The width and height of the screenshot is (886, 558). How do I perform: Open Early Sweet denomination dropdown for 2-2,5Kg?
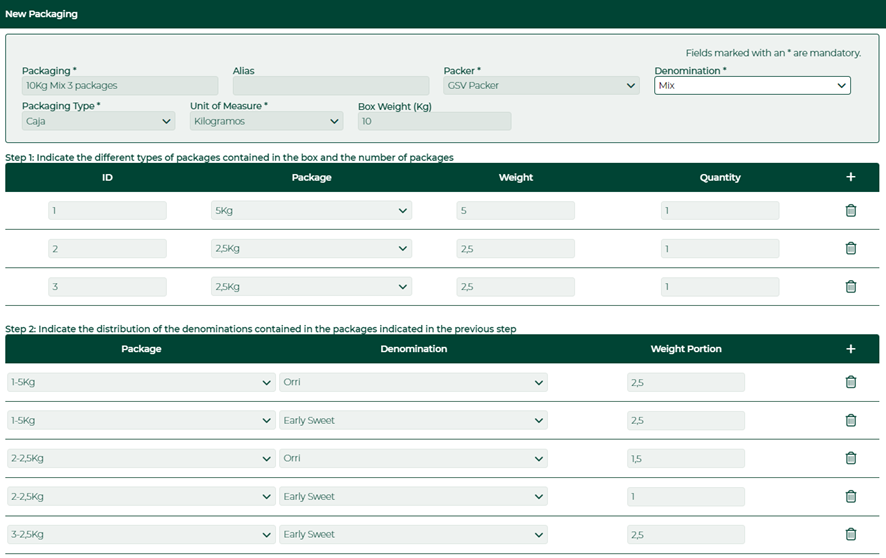click(x=413, y=496)
